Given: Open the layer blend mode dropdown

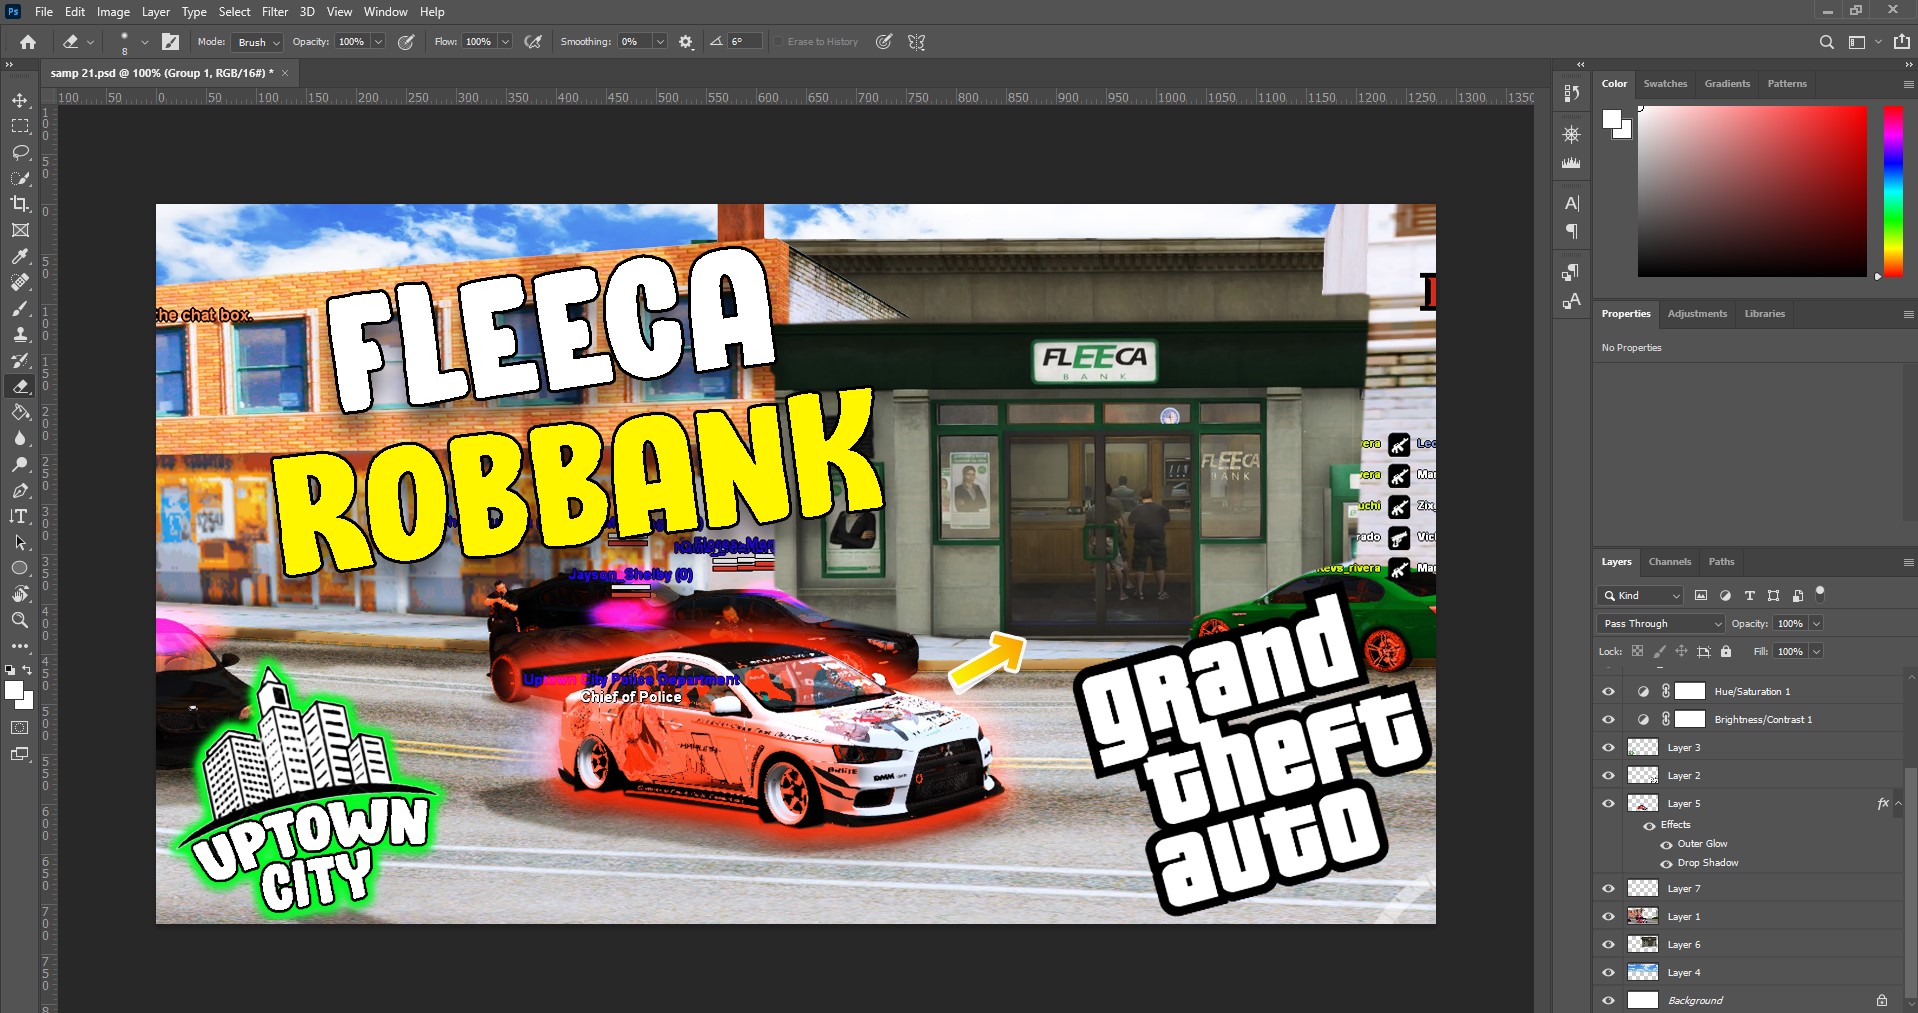Looking at the screenshot, I should coord(1661,624).
